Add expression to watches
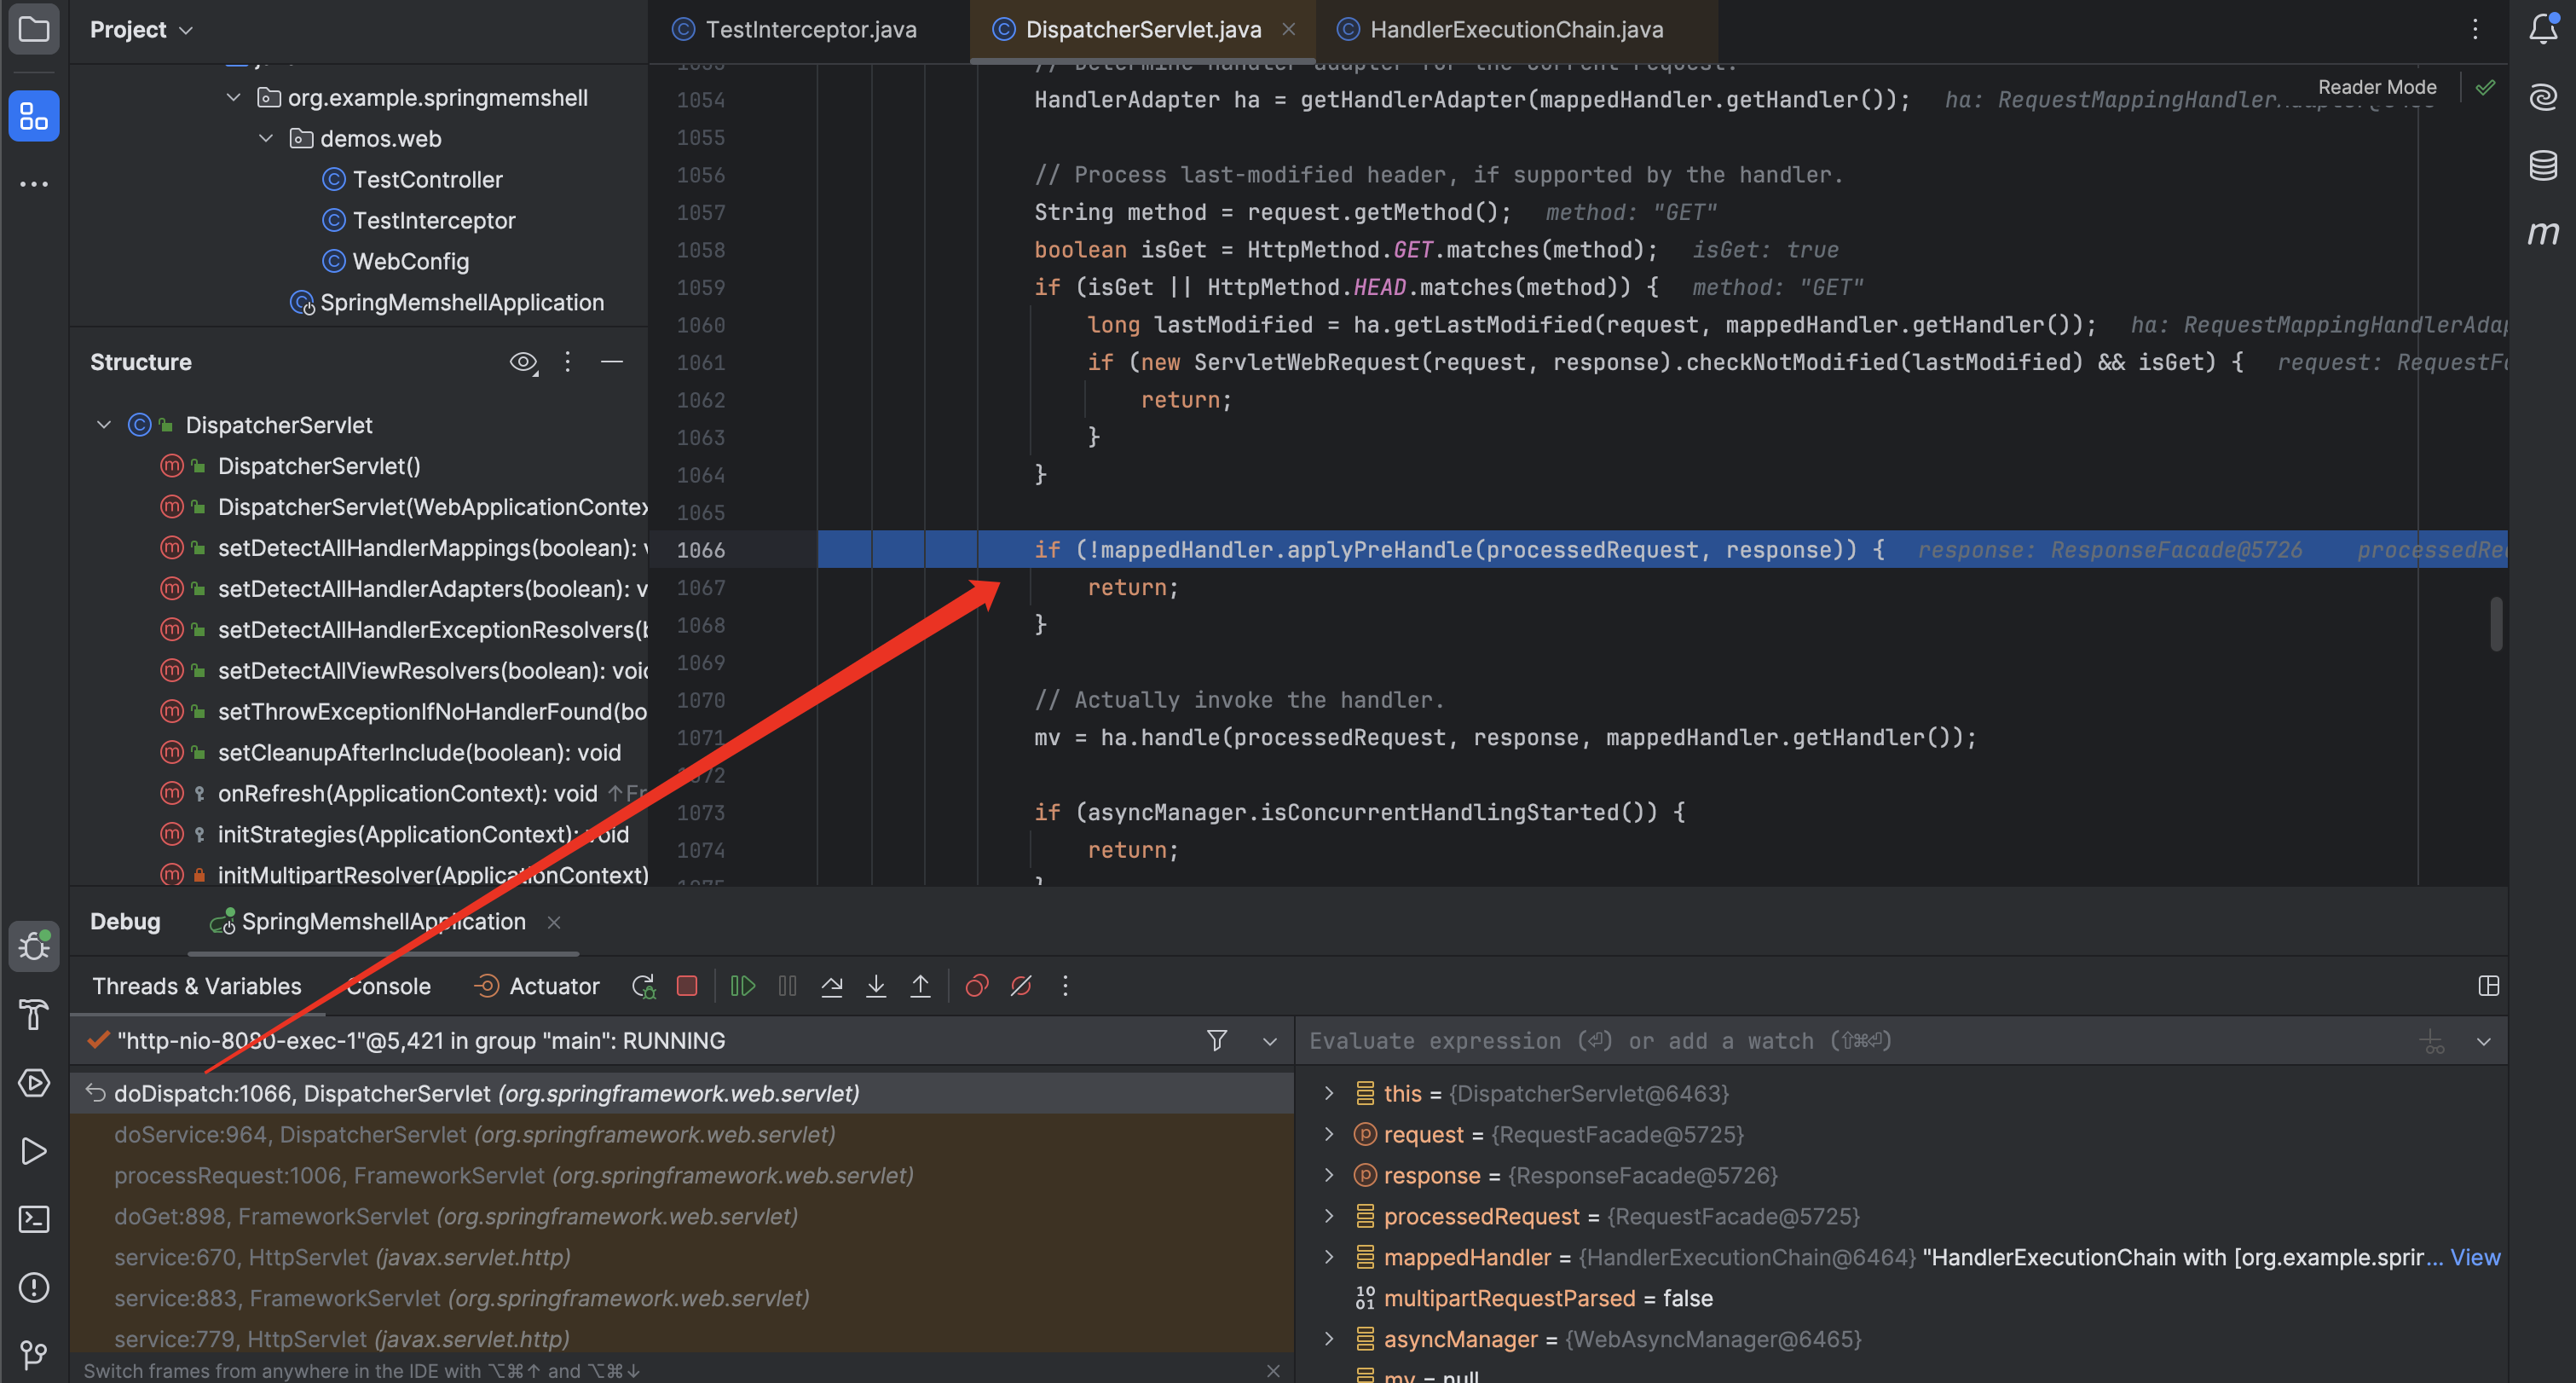This screenshot has width=2576, height=1383. 2432,1042
